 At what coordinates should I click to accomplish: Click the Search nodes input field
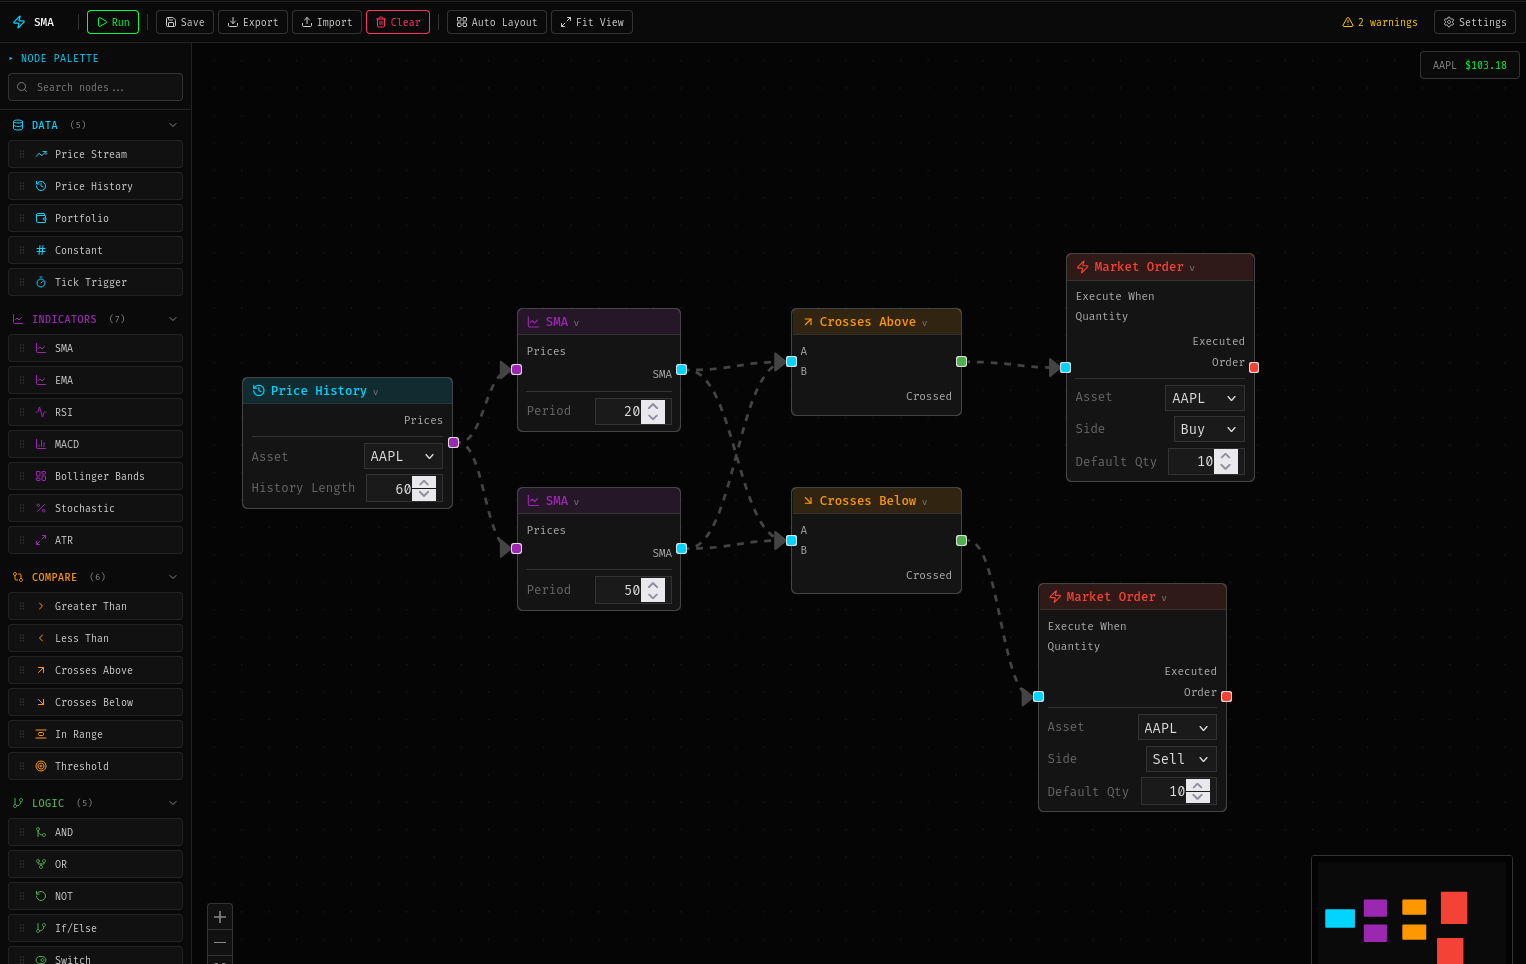click(95, 87)
